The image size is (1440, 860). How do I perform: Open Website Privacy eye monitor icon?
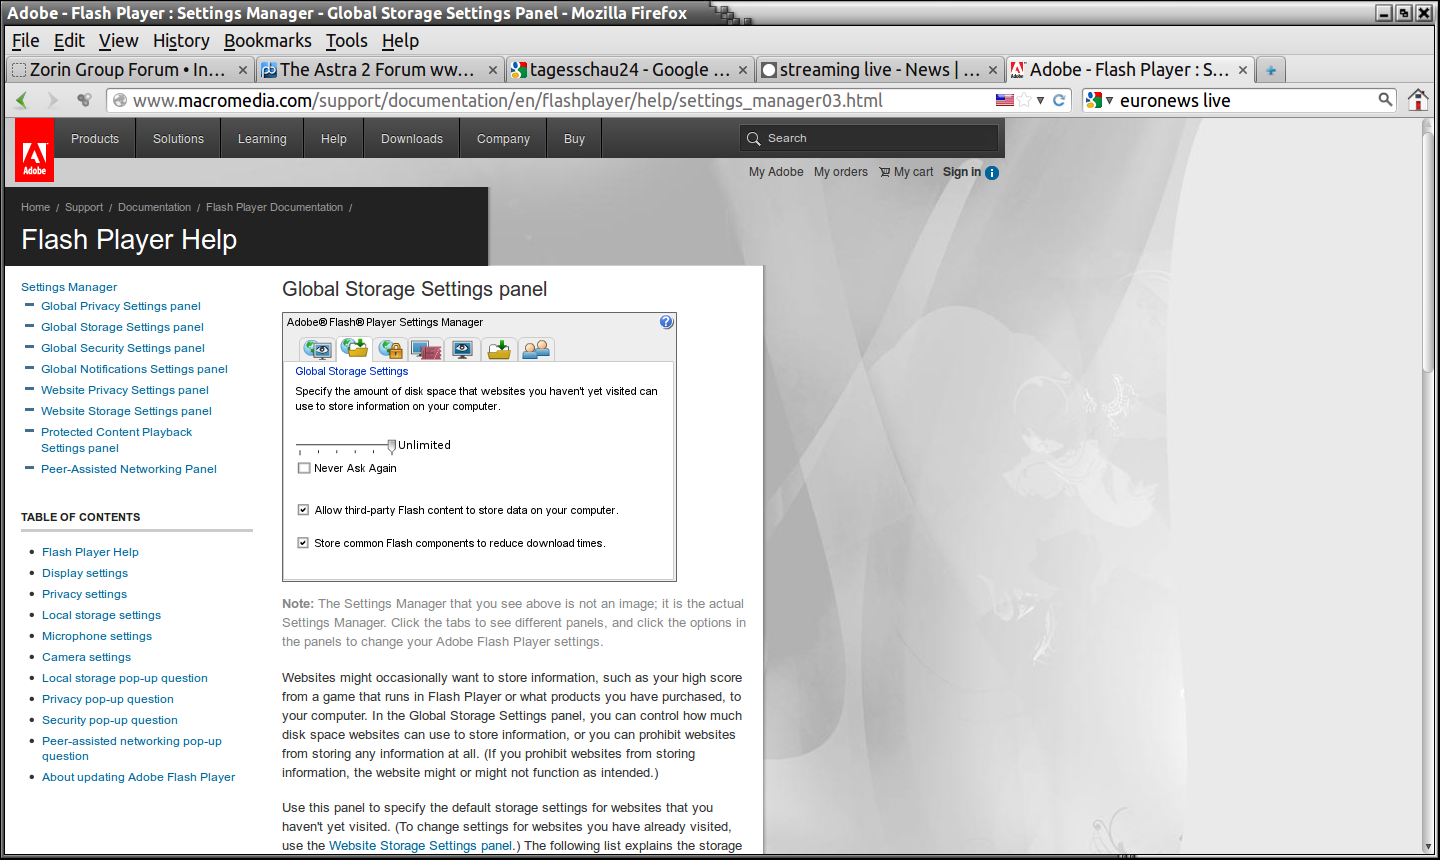[462, 349]
